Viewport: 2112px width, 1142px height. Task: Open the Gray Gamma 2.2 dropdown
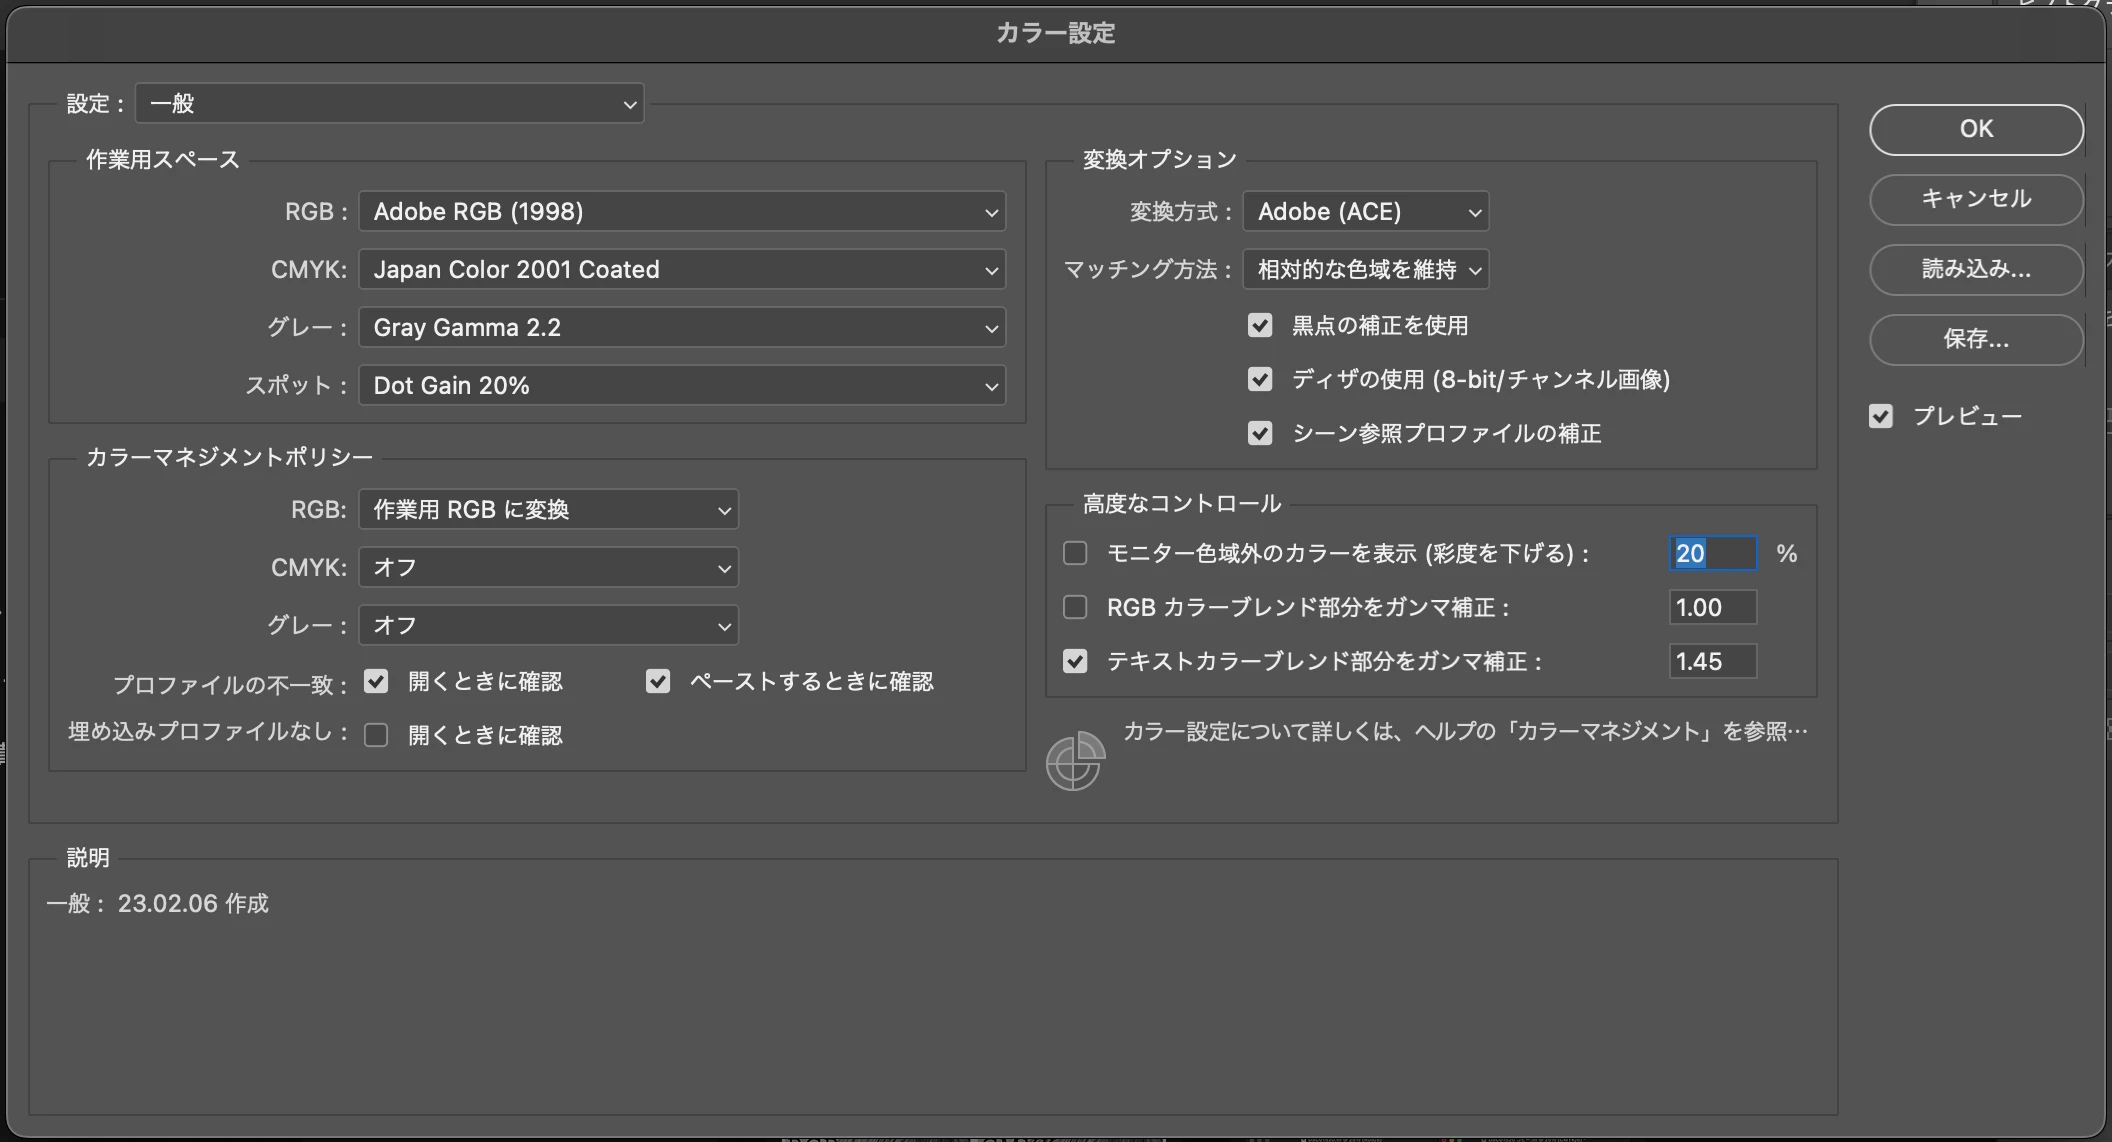point(682,327)
